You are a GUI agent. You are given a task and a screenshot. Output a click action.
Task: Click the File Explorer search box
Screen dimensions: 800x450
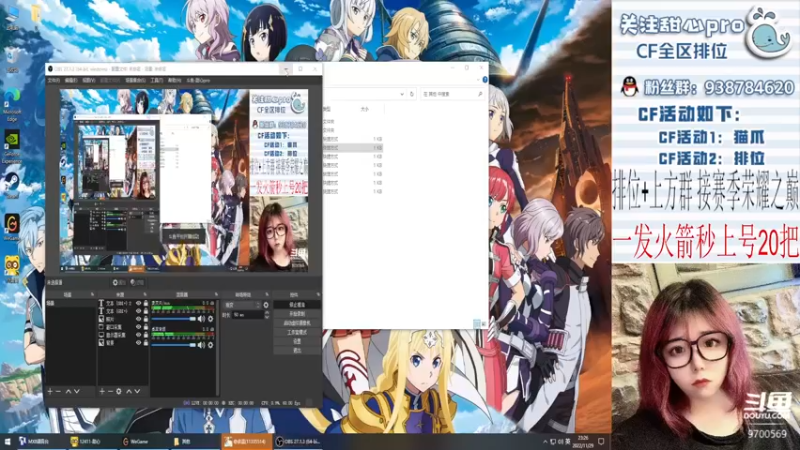click(452, 94)
